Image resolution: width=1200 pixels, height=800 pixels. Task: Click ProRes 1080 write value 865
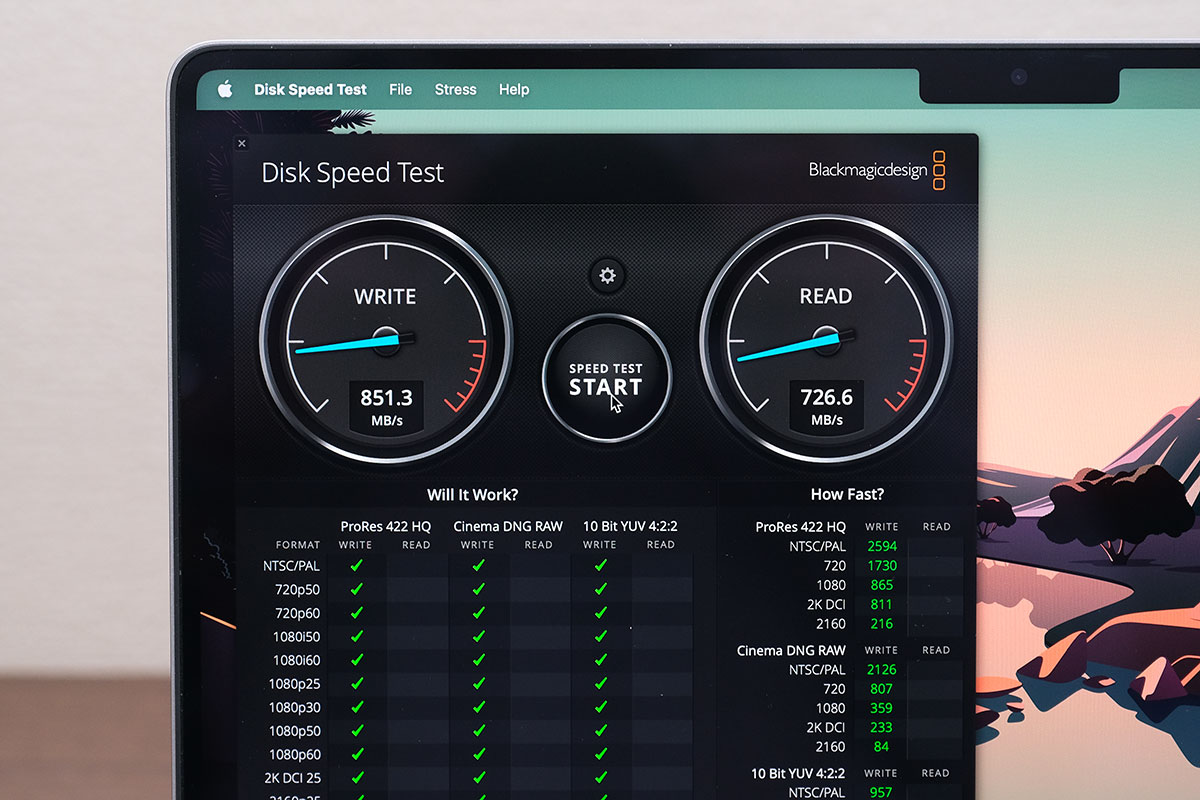pos(882,585)
